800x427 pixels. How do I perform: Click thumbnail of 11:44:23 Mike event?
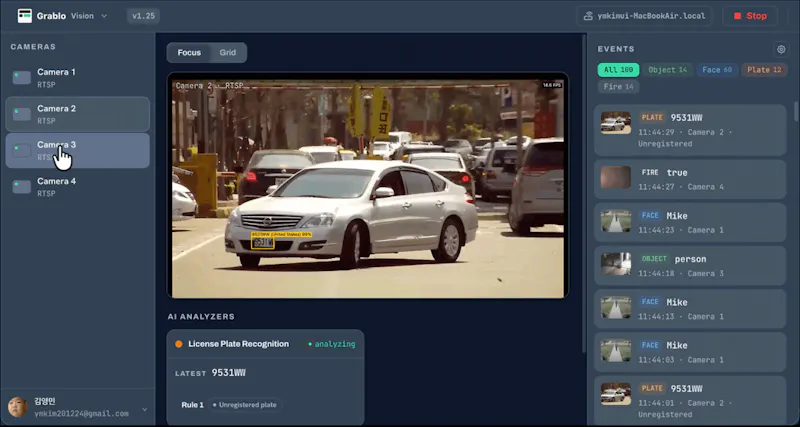(x=616, y=221)
